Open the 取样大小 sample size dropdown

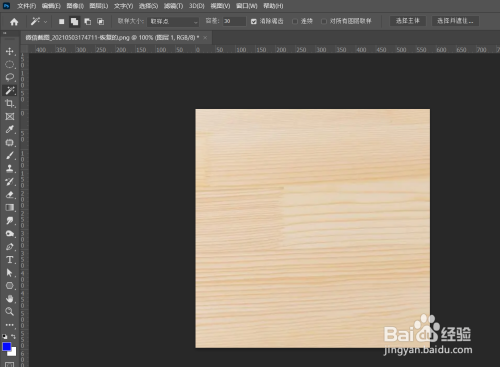coord(173,22)
